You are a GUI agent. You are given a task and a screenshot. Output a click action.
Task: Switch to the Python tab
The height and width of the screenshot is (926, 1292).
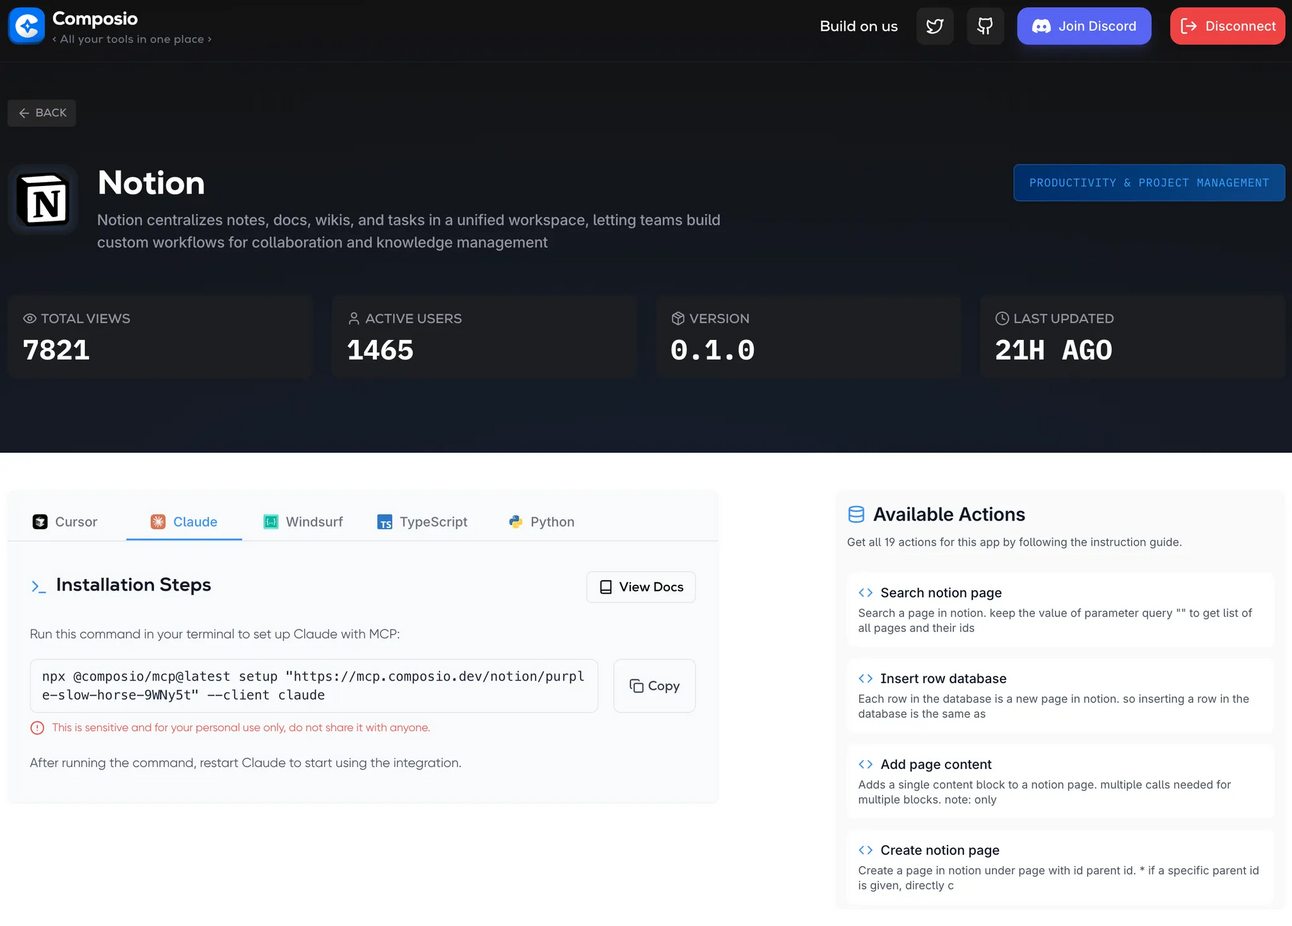(541, 522)
